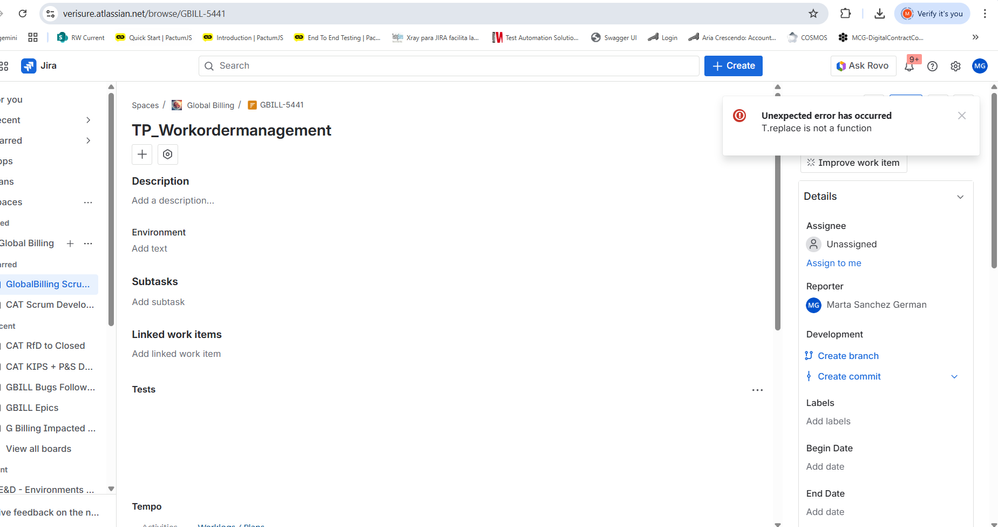Click the plus add-content button under title

(142, 154)
